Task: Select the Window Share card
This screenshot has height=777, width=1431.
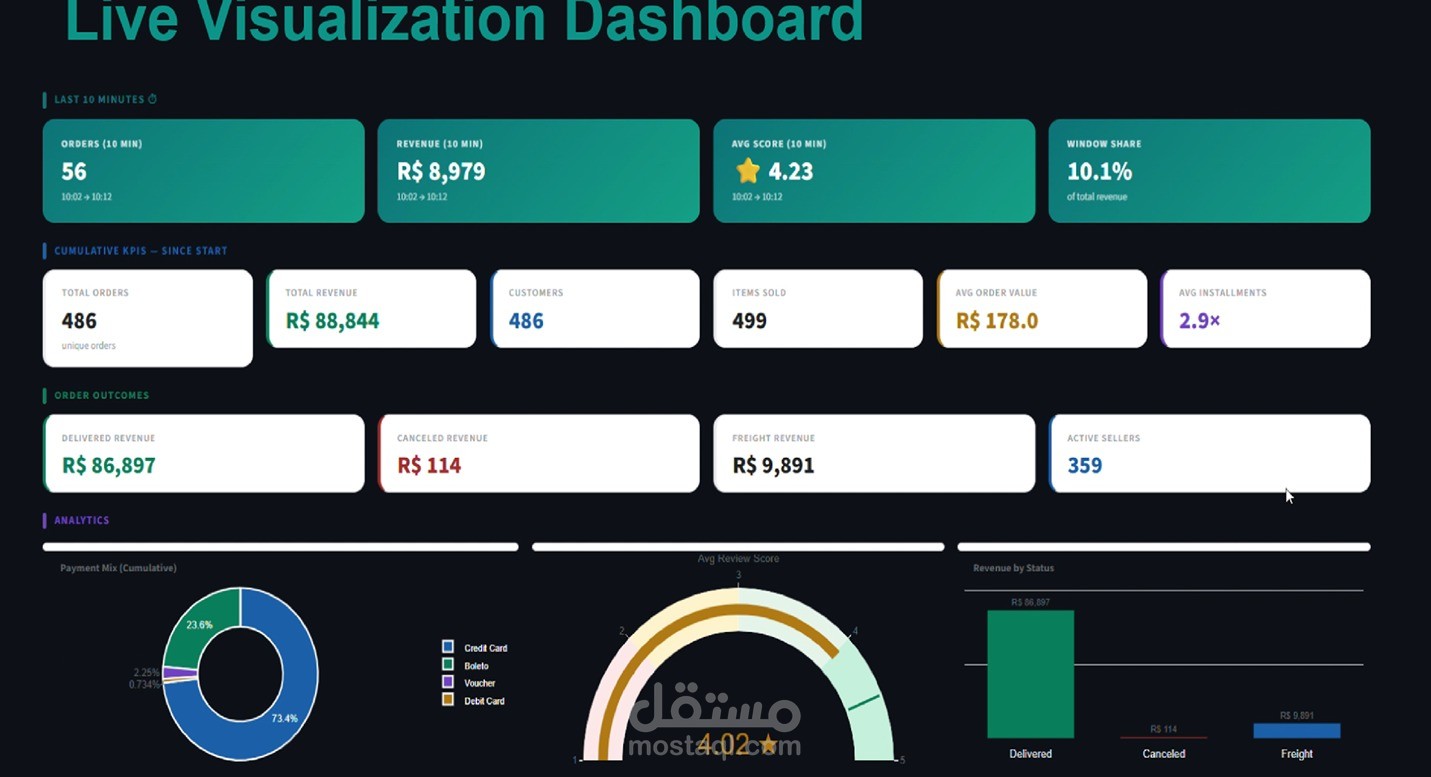Action: click(x=1209, y=171)
